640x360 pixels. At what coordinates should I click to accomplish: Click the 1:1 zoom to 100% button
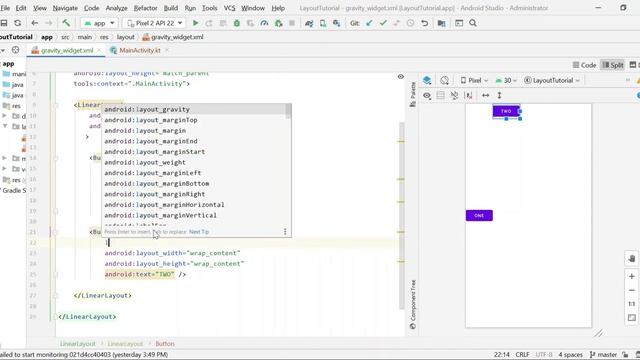[632, 304]
